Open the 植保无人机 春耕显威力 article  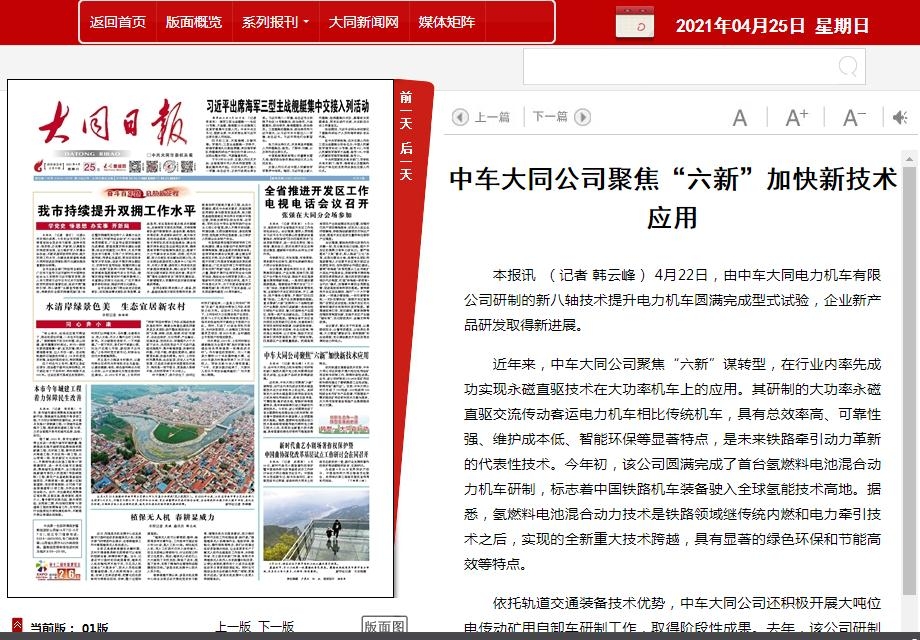[172, 517]
